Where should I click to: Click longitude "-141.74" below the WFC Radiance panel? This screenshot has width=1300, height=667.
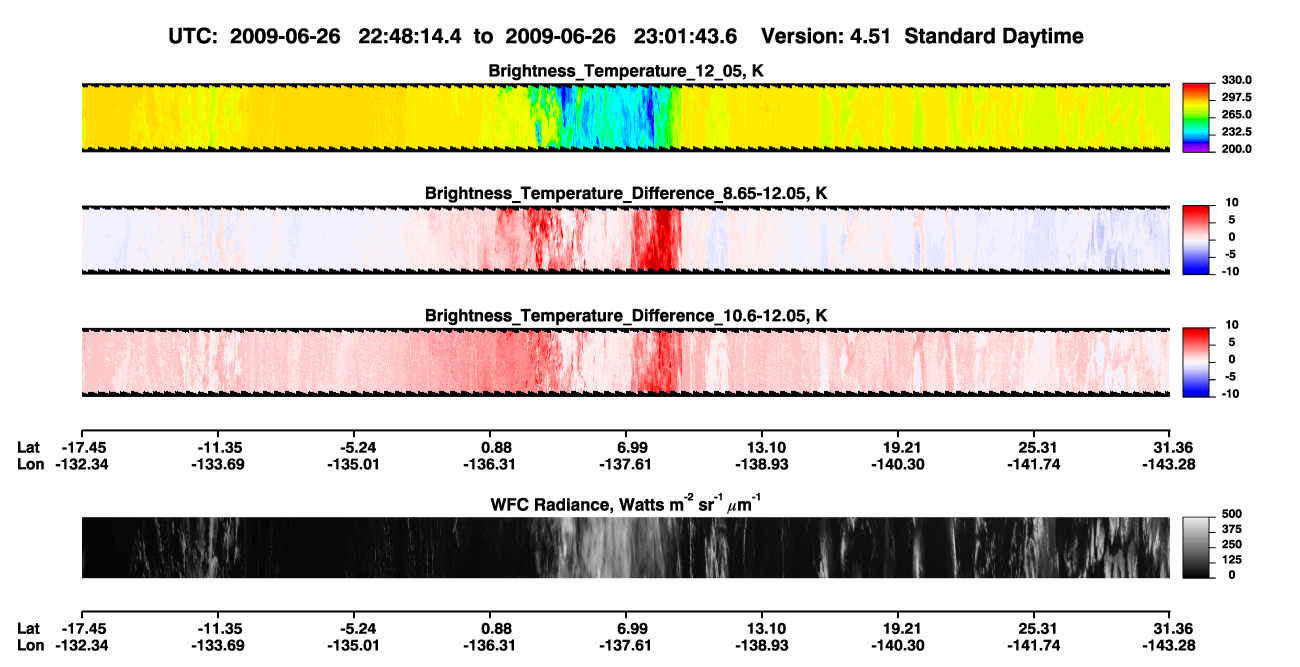(x=1035, y=645)
